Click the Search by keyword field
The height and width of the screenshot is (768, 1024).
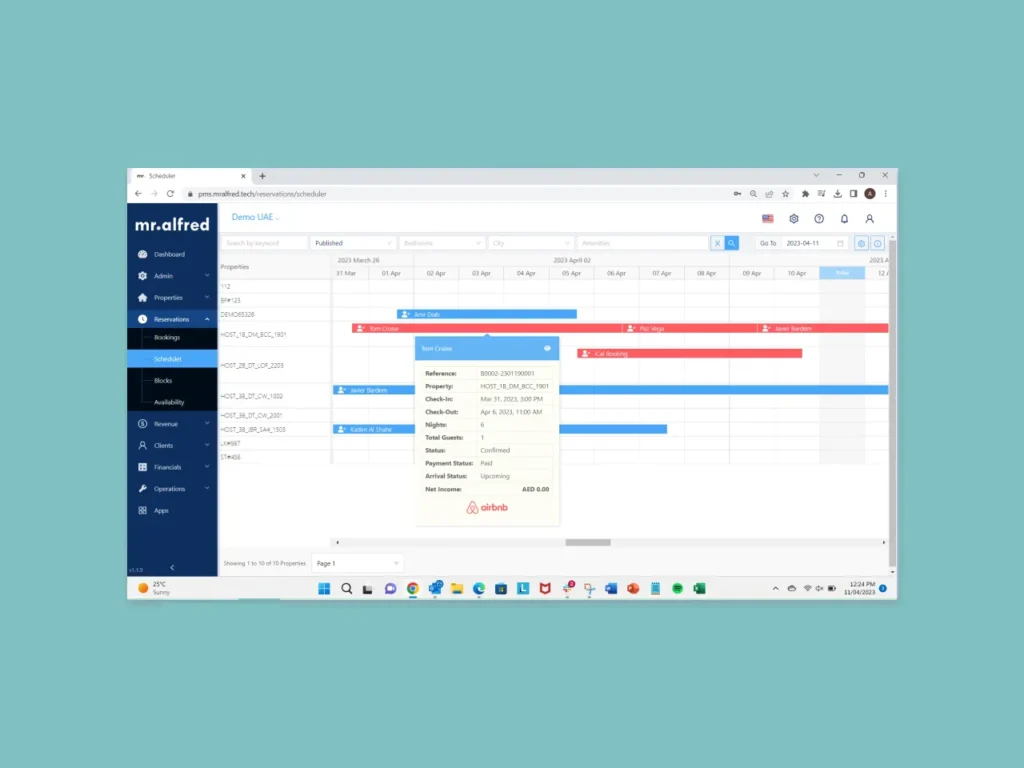tap(264, 243)
